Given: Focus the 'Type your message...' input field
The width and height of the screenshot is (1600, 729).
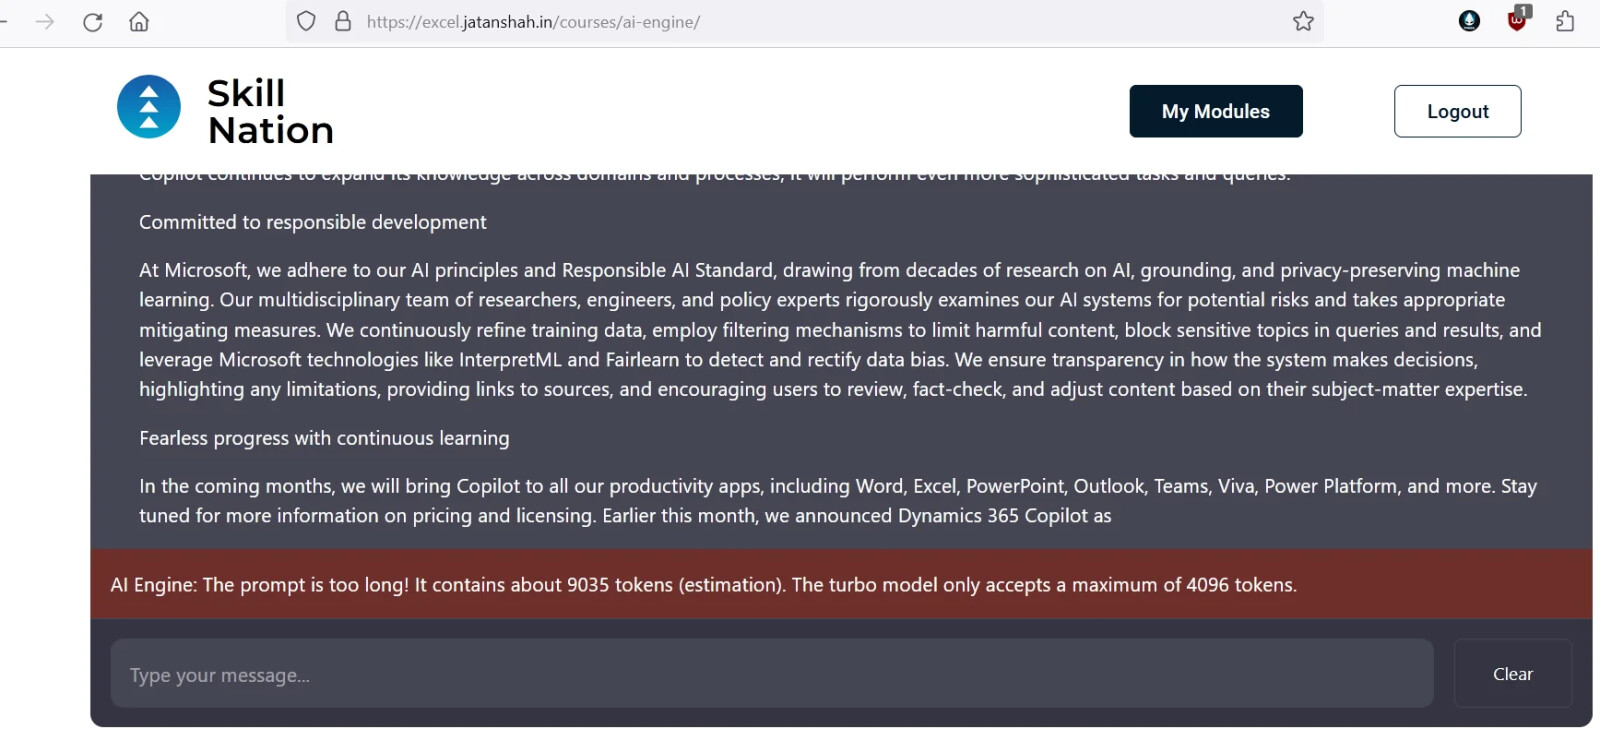Looking at the screenshot, I should coord(771,674).
